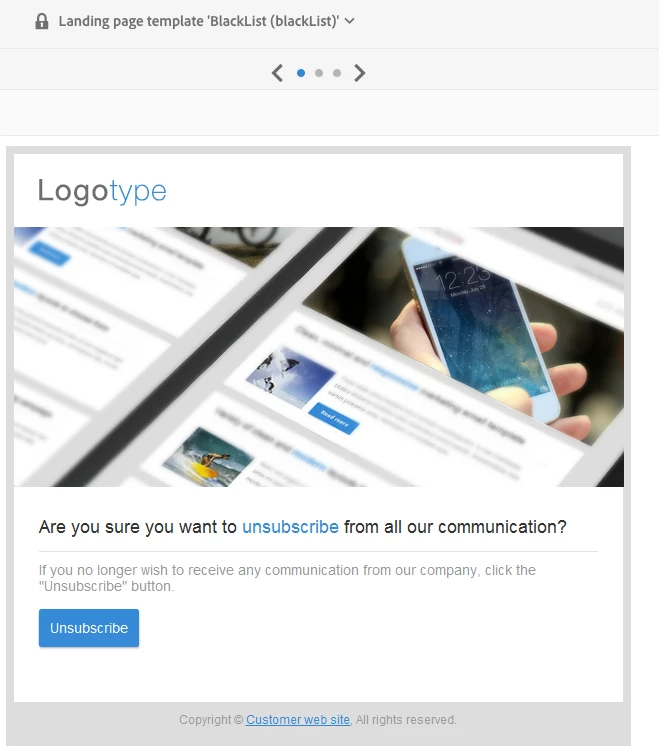The height and width of the screenshot is (756, 659).
Task: Click the lock icon beside the template title
Action: 42,21
